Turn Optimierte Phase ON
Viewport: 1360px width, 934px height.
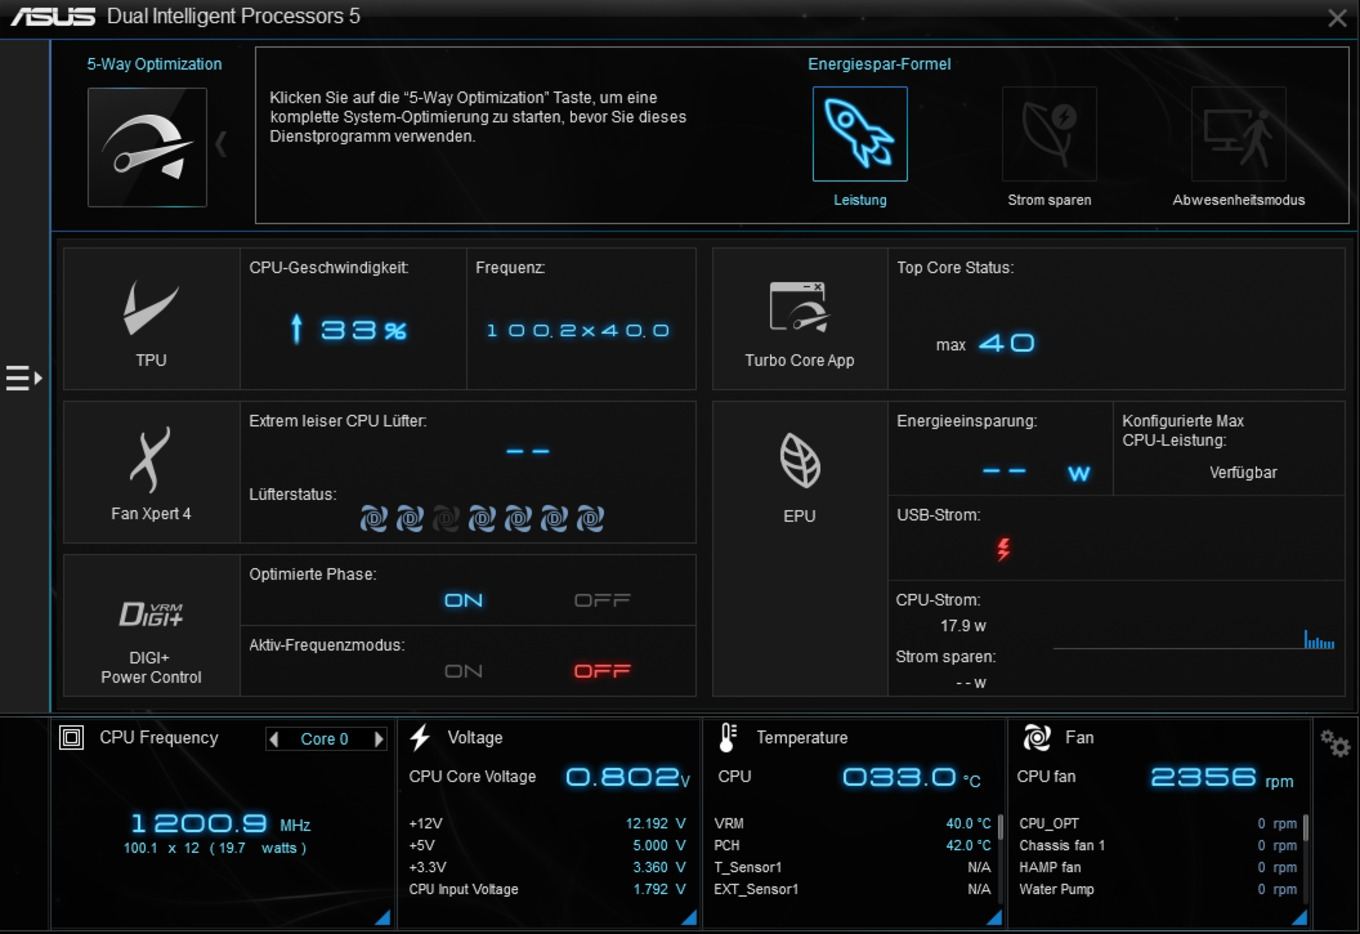pos(463,600)
